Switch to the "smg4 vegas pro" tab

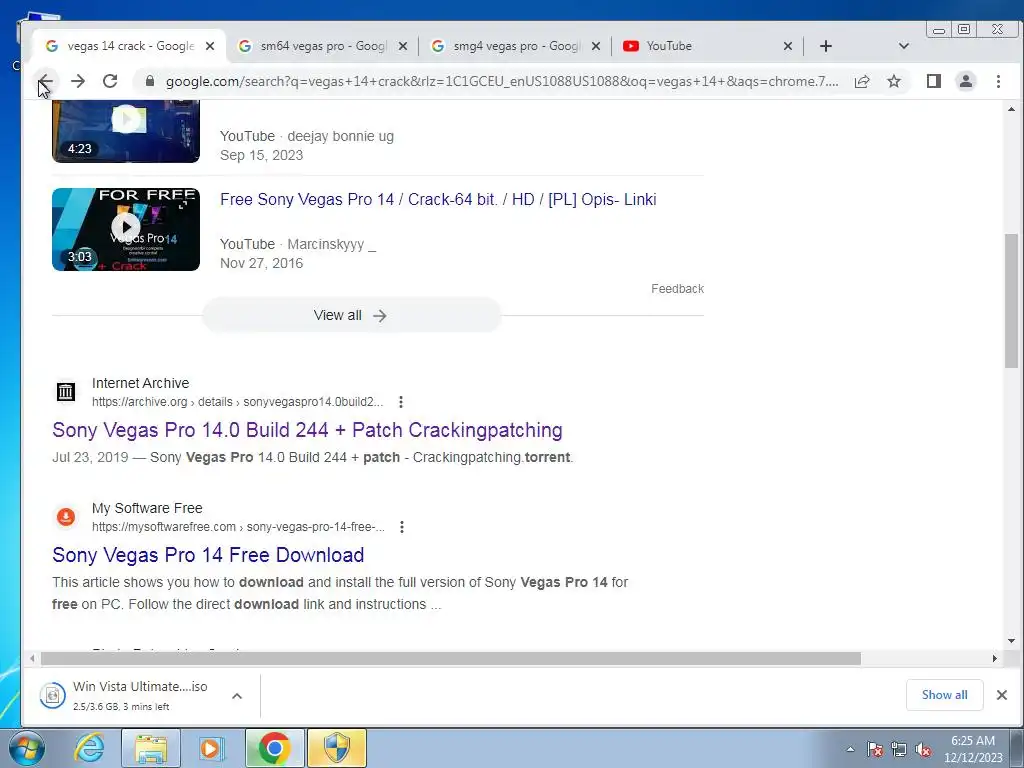tap(516, 46)
